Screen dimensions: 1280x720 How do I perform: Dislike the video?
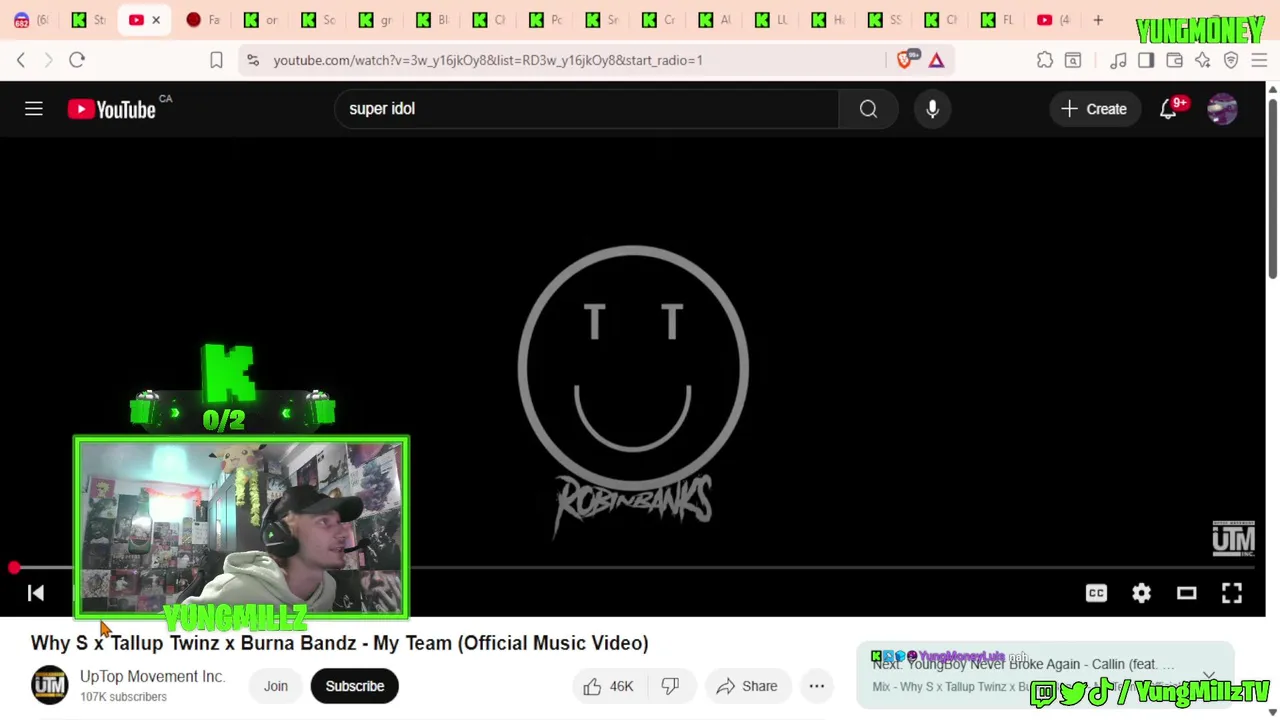click(670, 686)
